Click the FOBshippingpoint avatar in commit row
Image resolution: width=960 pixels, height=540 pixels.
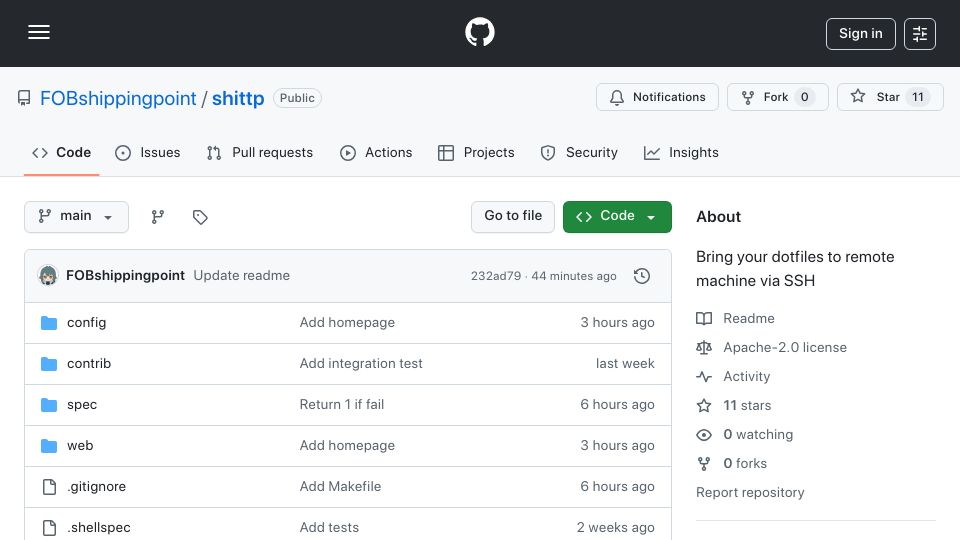(x=48, y=276)
